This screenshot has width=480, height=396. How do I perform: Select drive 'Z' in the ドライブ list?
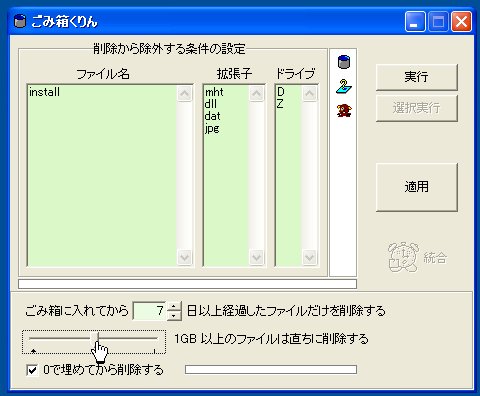pos(280,104)
